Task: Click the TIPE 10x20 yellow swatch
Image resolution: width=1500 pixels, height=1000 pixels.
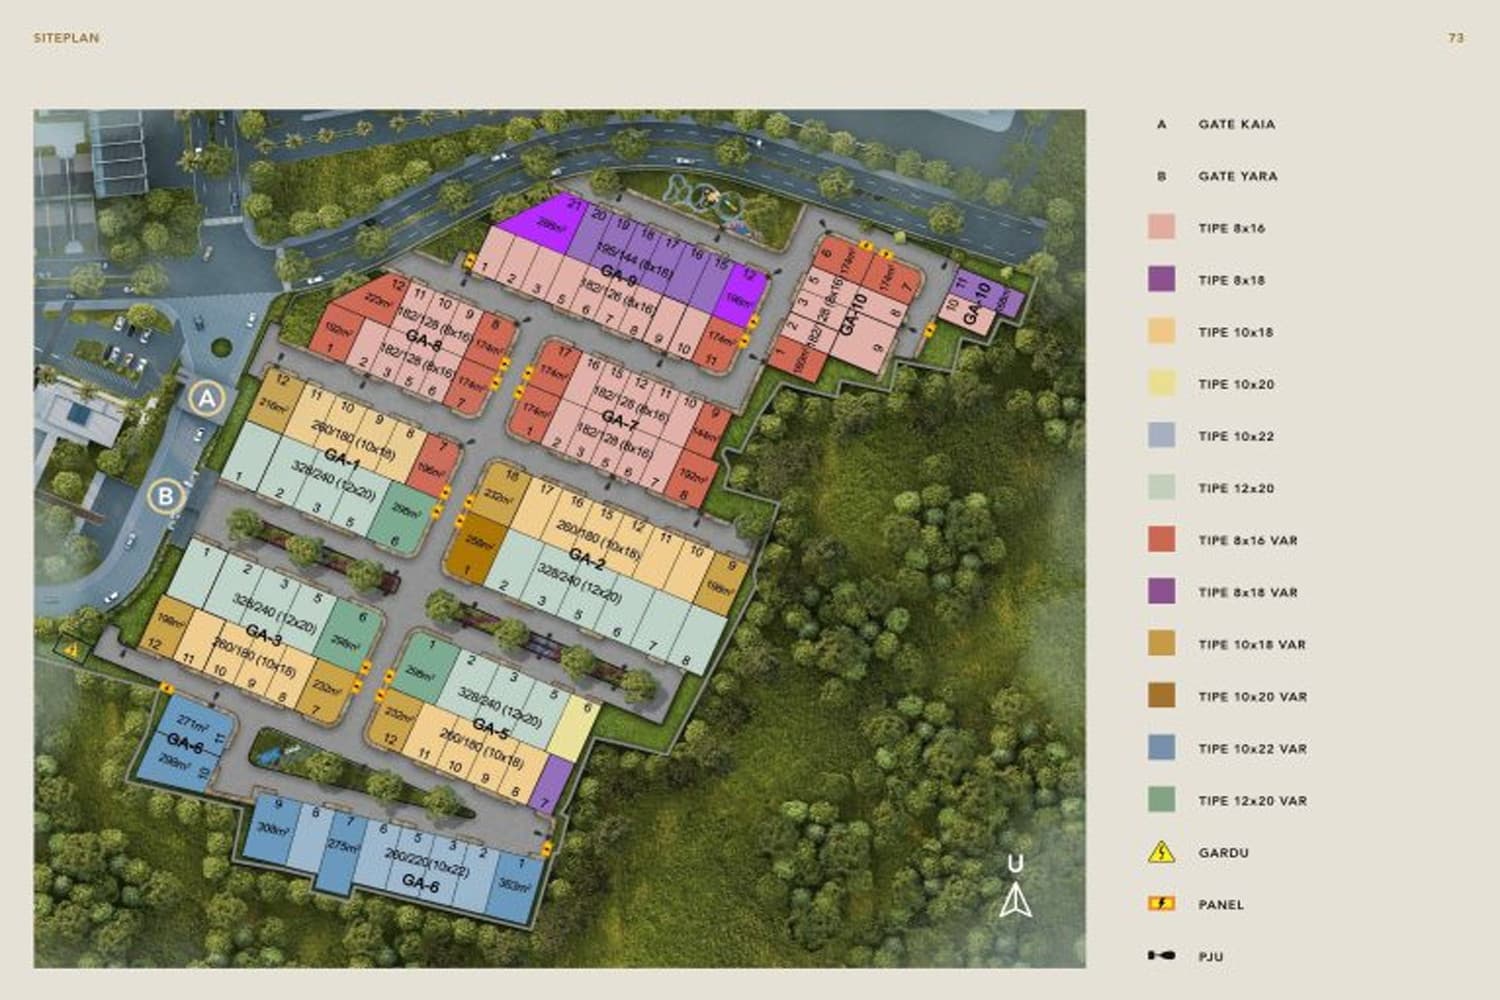Action: [1161, 383]
